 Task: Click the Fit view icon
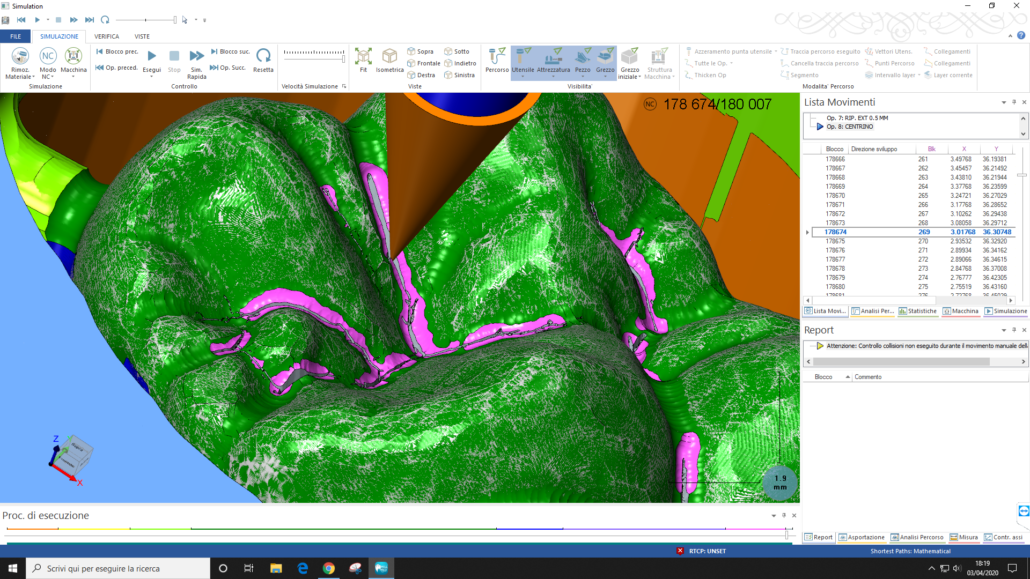click(363, 56)
